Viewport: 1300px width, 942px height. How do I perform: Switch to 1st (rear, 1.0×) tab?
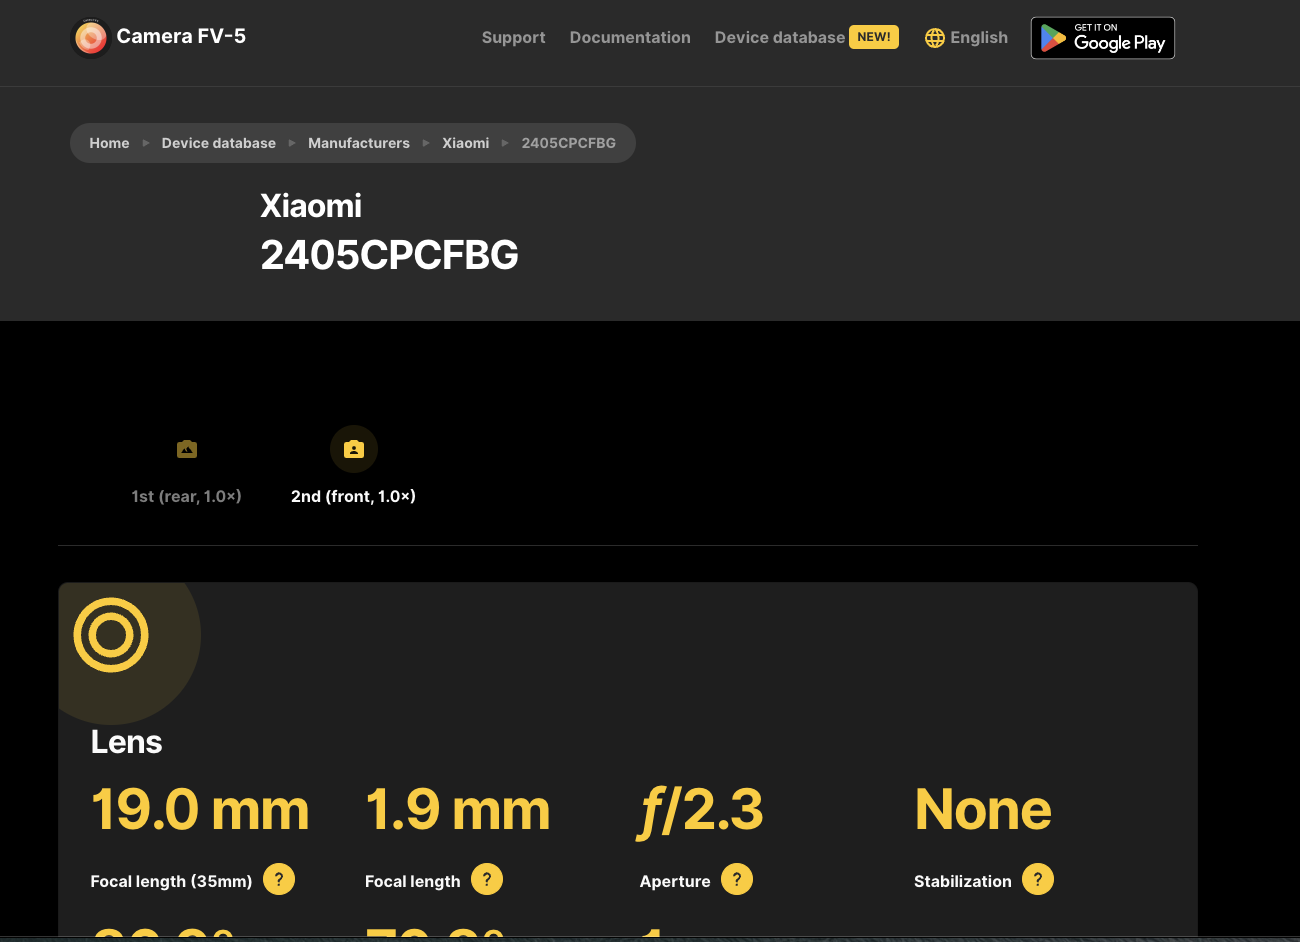pos(187,496)
